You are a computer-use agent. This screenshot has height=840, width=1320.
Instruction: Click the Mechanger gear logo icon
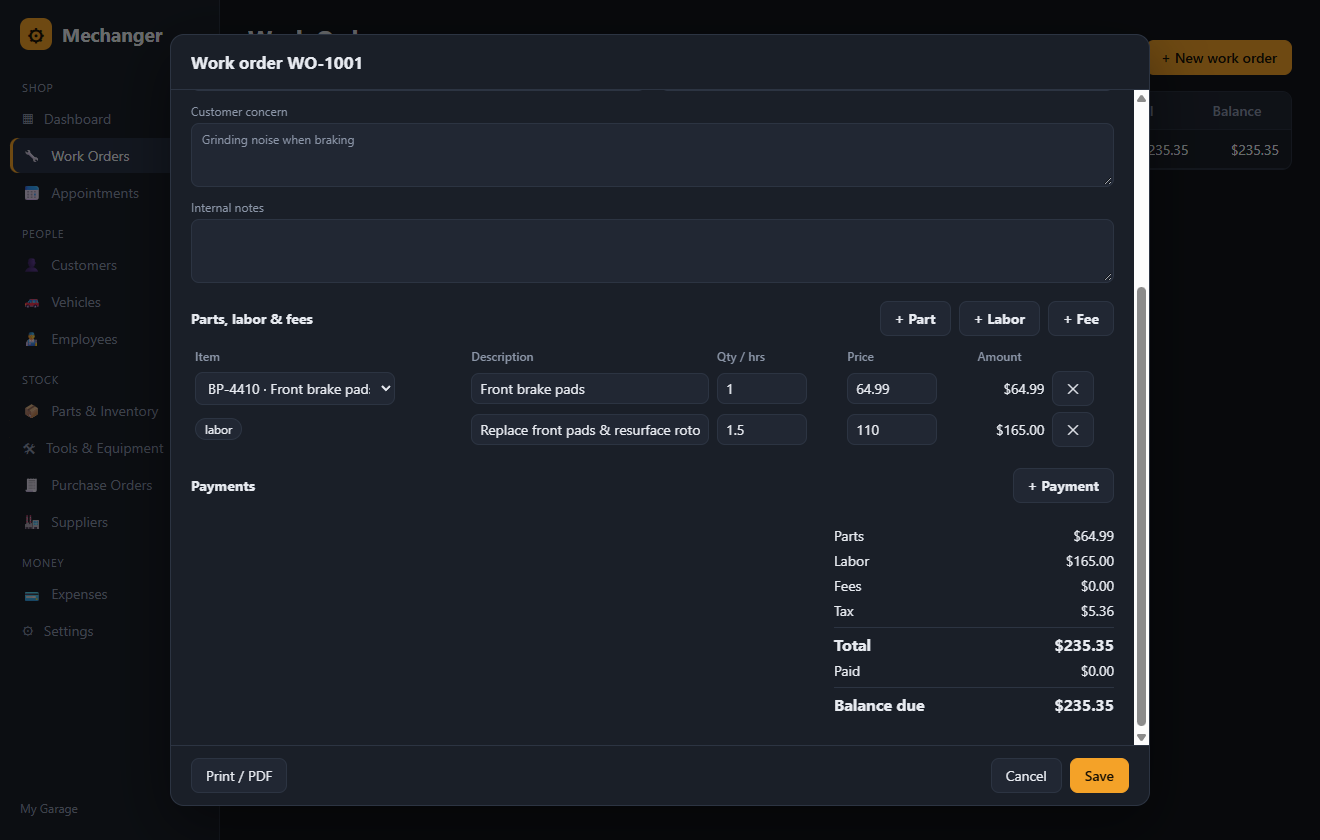pos(36,35)
